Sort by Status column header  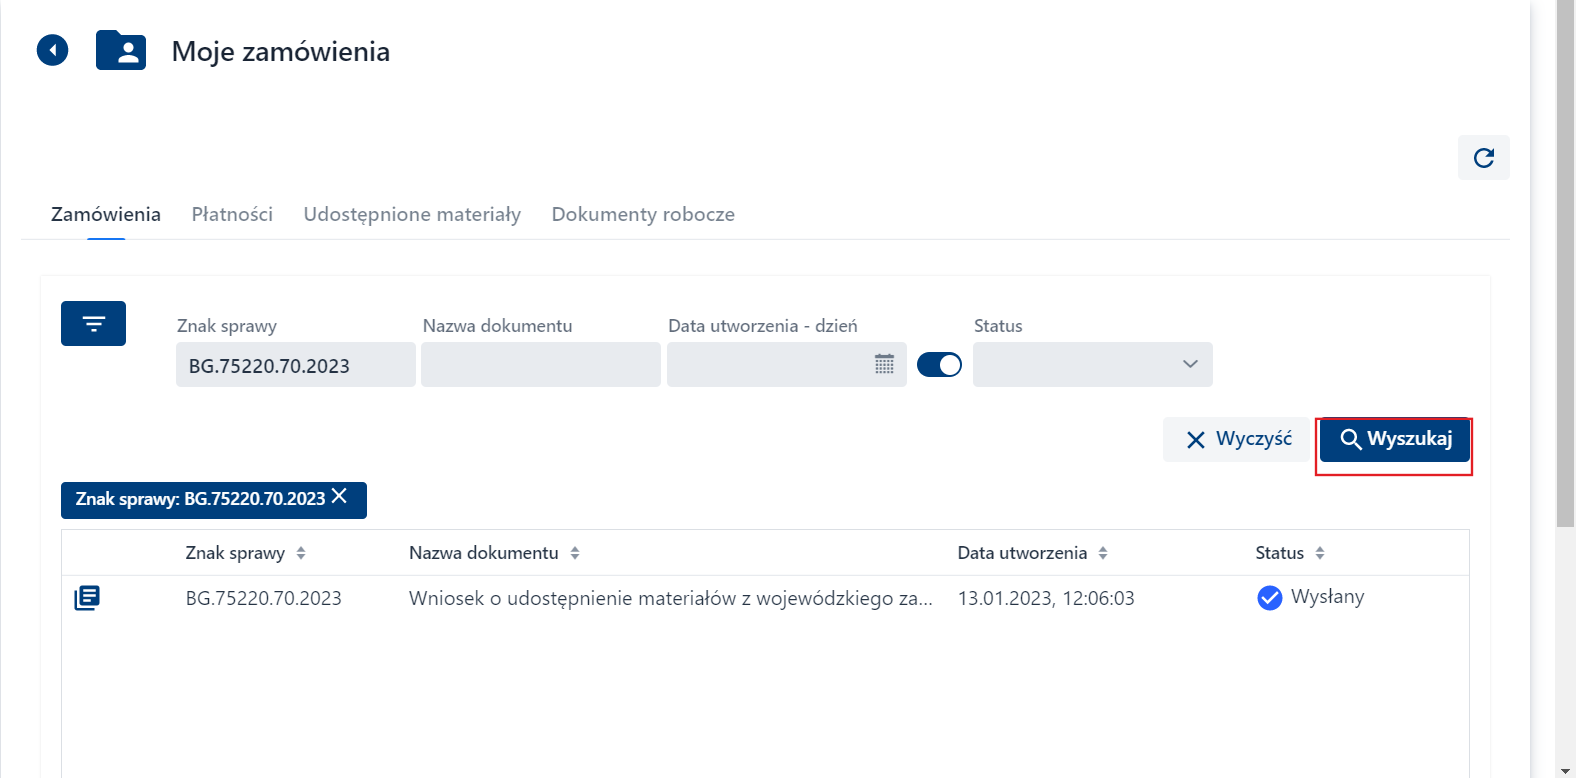tap(1320, 553)
